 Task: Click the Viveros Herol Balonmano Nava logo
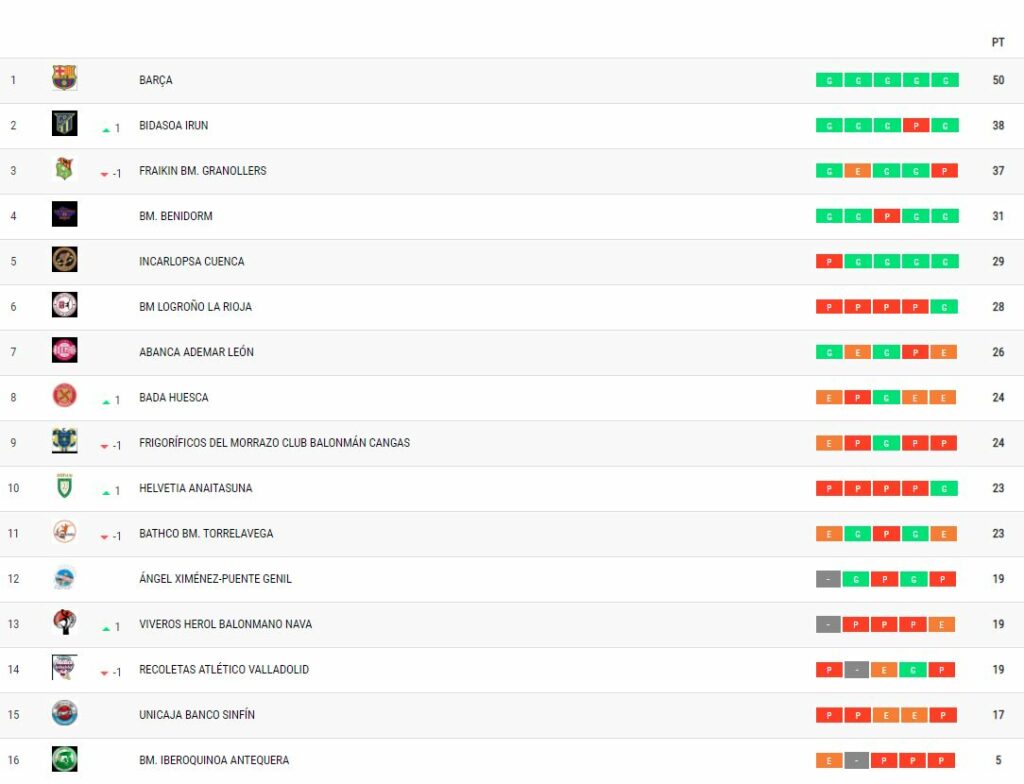click(65, 622)
